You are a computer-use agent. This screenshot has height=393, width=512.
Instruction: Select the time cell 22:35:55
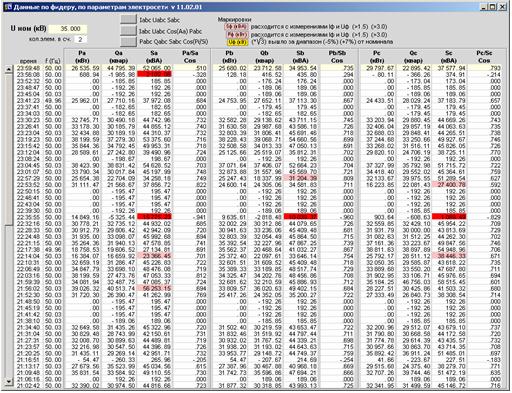(x=28, y=217)
